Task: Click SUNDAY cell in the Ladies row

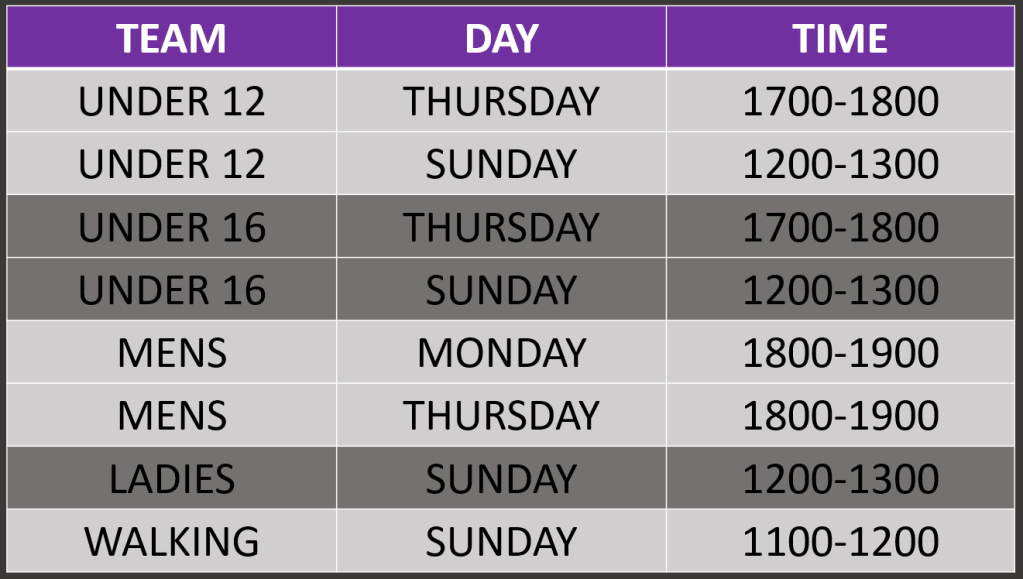Action: pyautogui.click(x=501, y=479)
